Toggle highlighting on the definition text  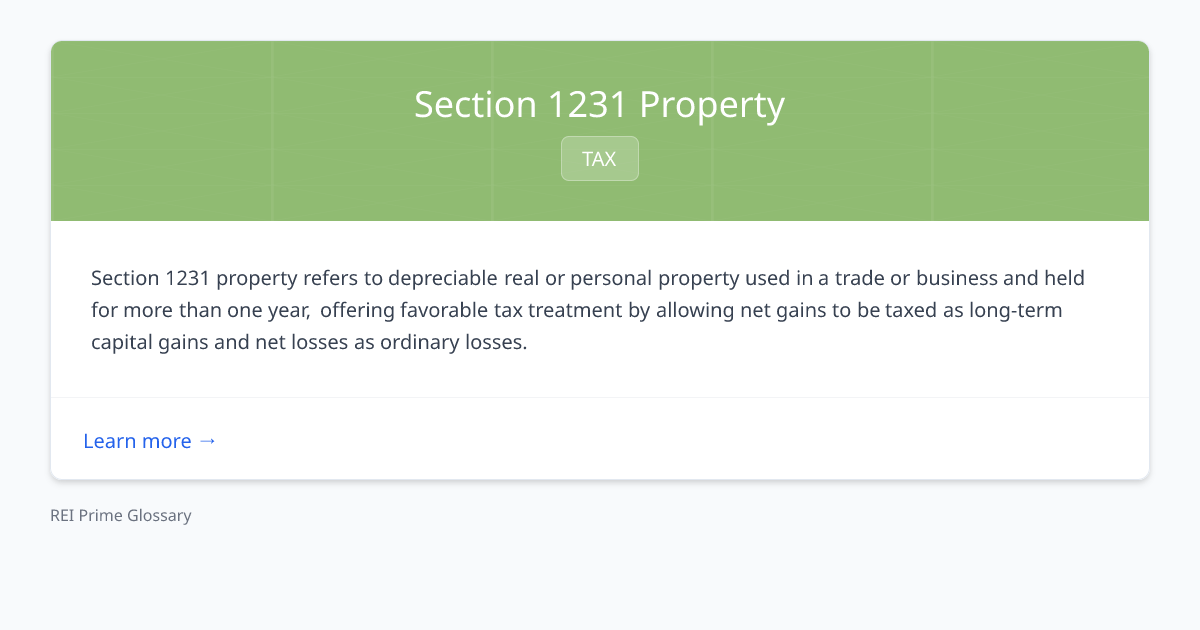pos(586,309)
